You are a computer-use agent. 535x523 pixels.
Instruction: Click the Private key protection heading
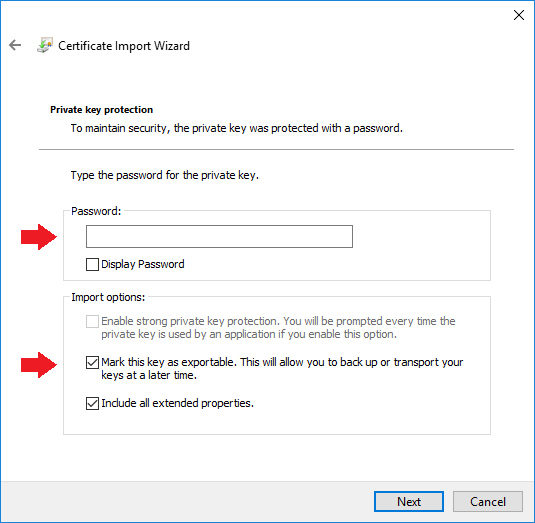[x=101, y=110]
